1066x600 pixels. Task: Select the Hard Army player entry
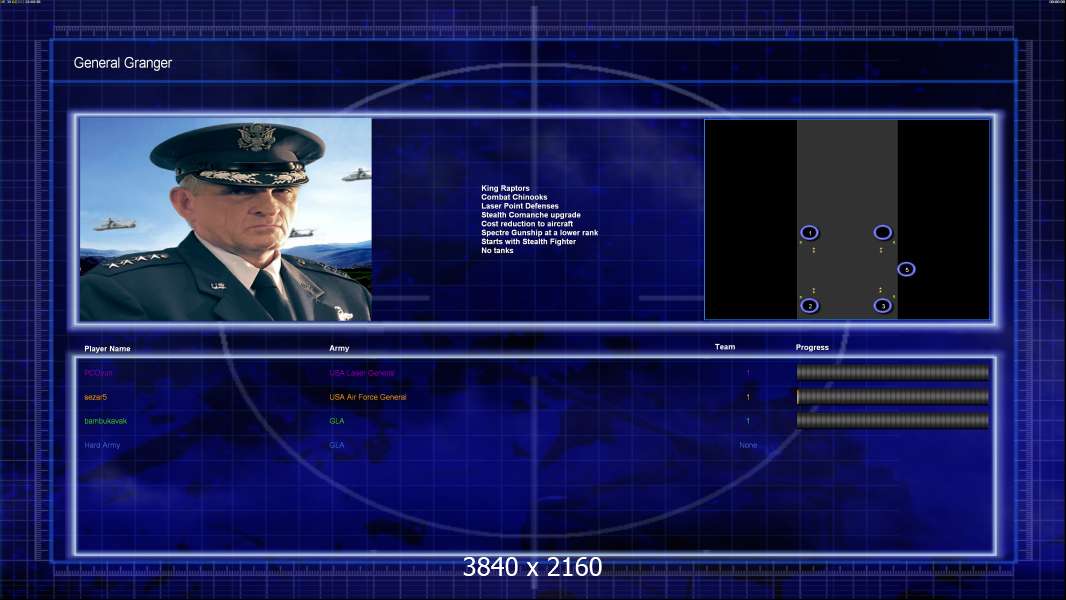point(102,445)
